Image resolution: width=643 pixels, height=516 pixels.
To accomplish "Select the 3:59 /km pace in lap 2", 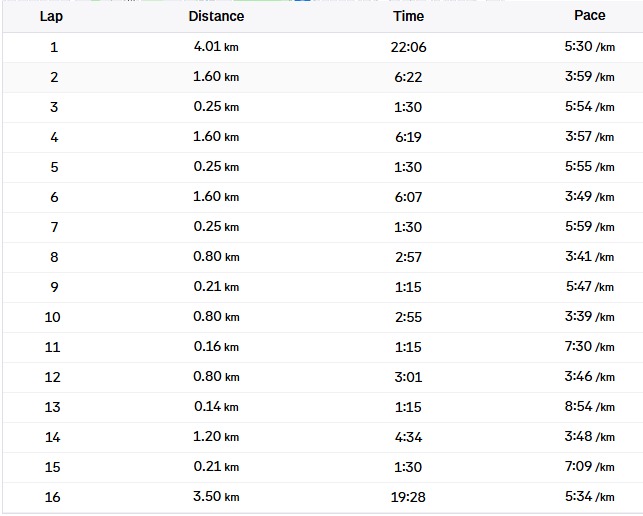I will coord(589,77).
